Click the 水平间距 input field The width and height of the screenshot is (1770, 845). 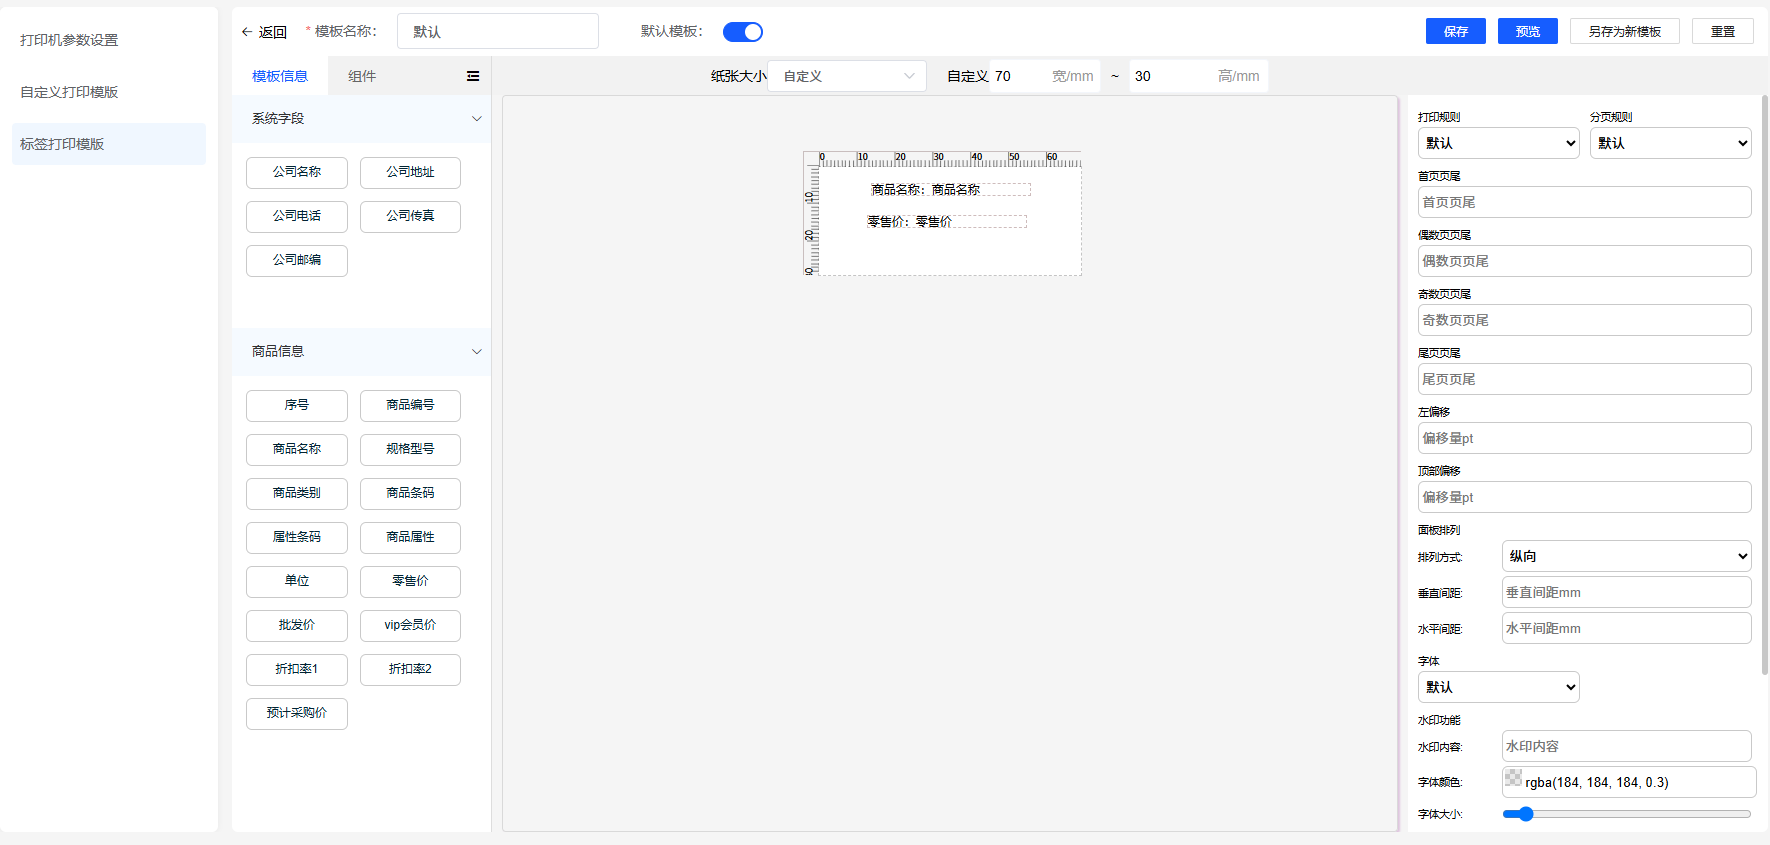1627,628
